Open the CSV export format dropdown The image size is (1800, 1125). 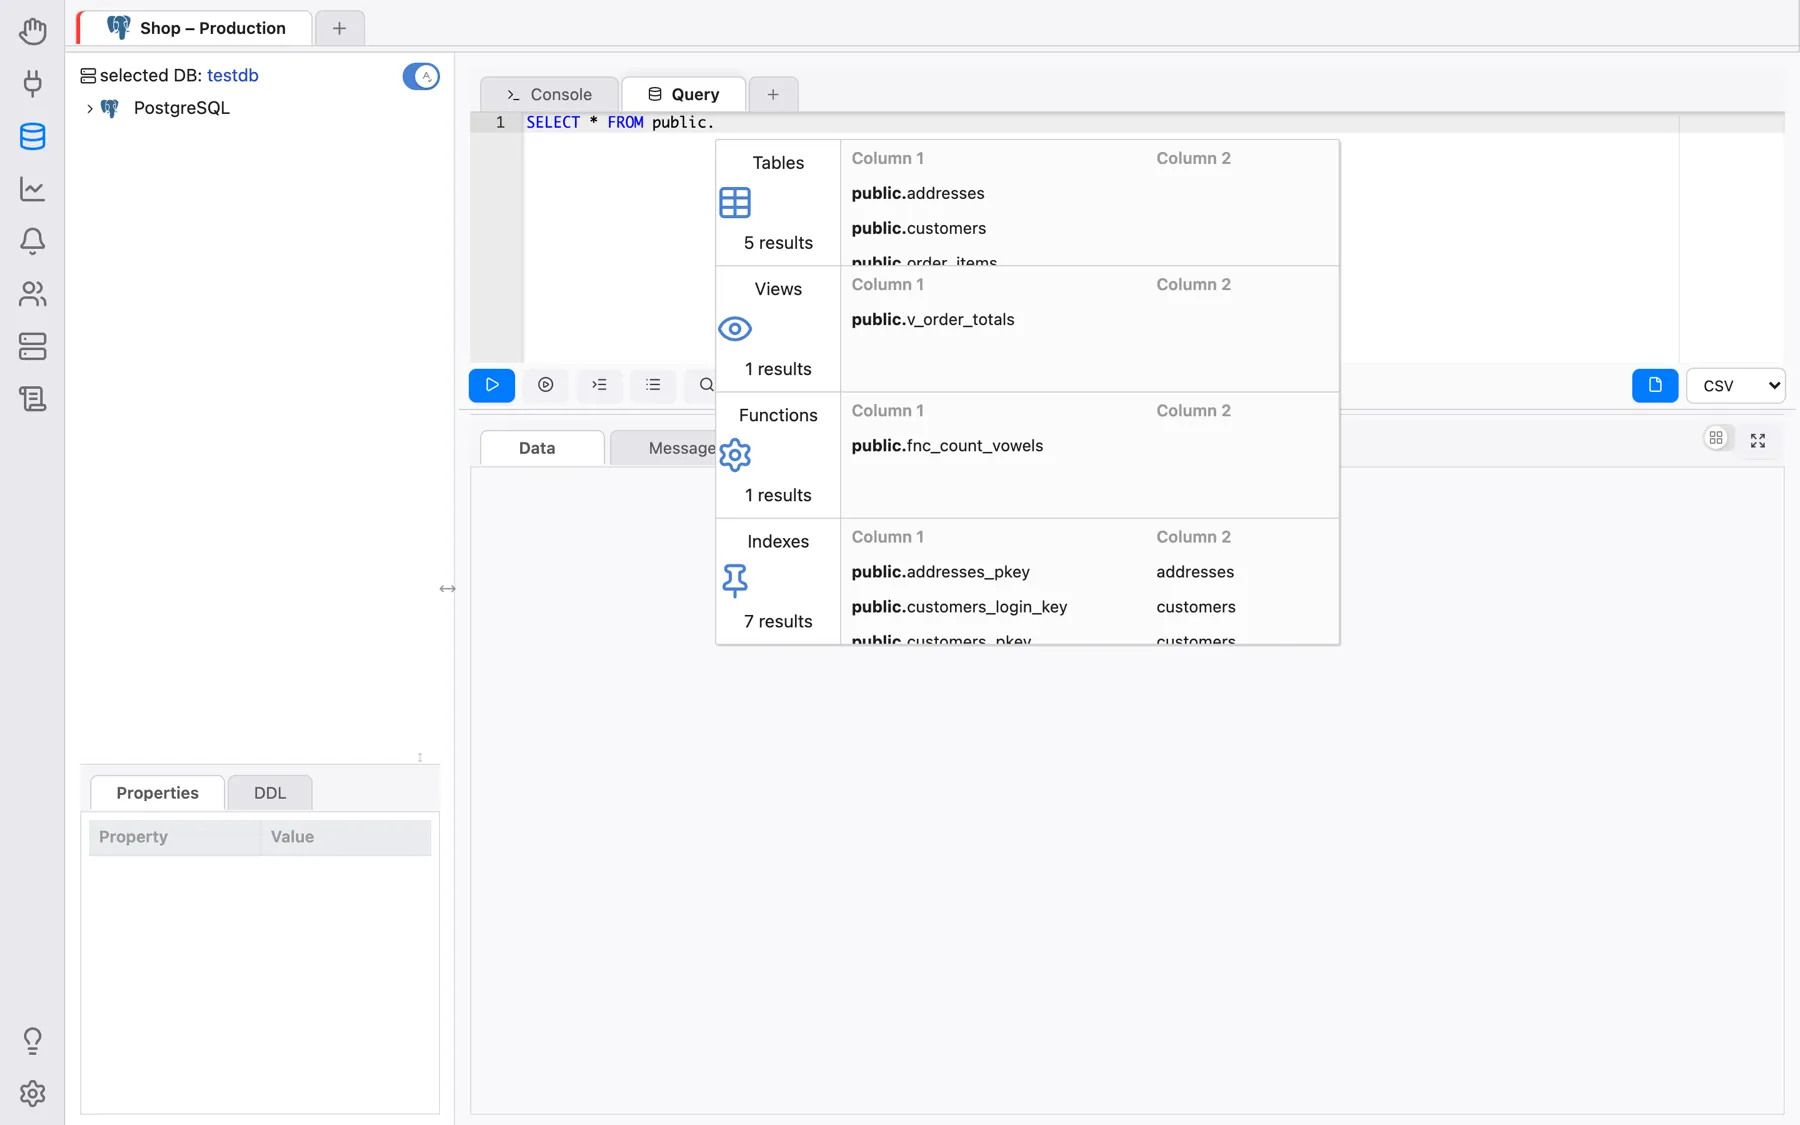click(x=1735, y=385)
